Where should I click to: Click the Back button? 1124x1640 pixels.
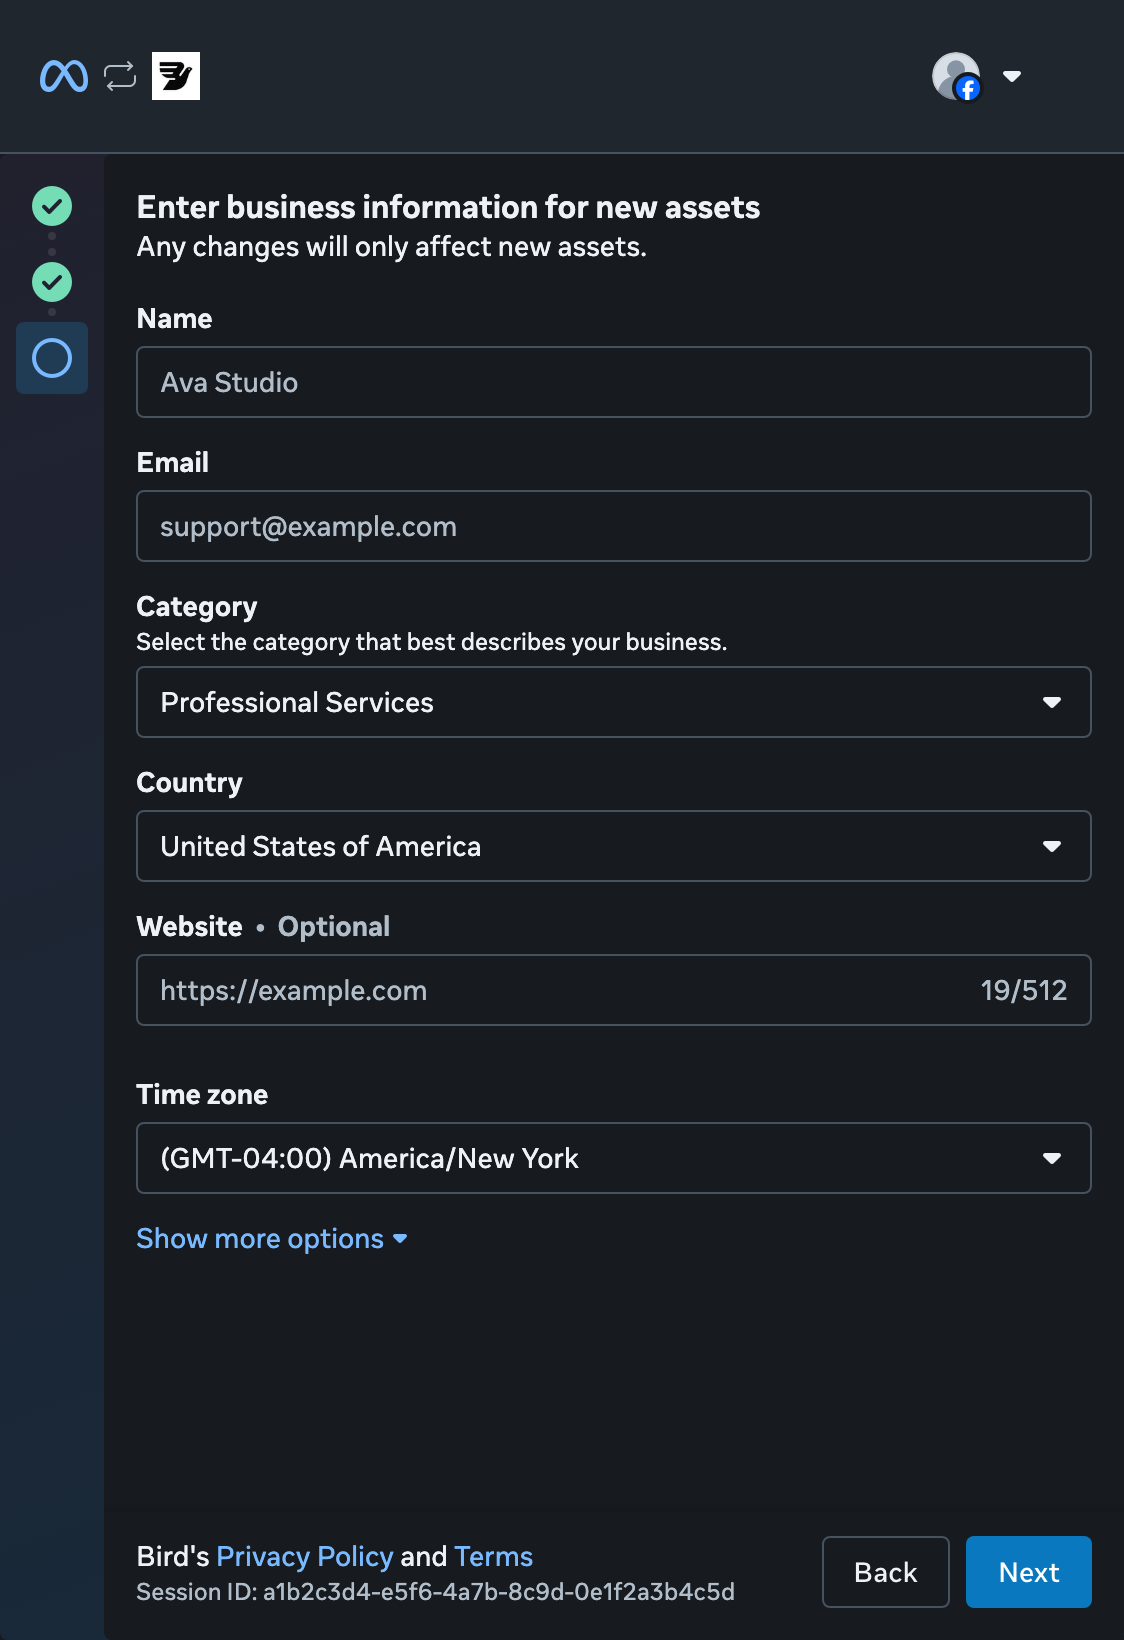point(886,1572)
